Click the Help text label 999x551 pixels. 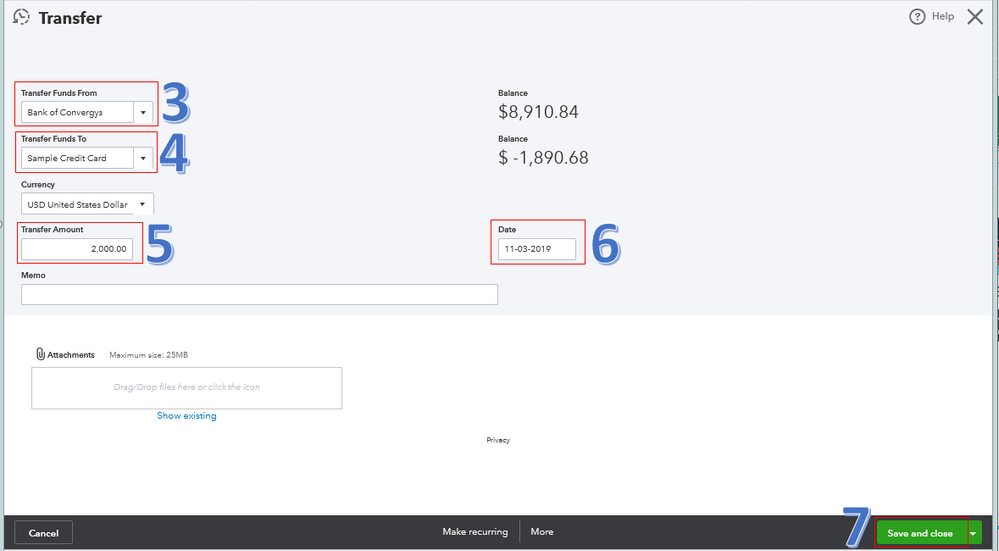coord(942,17)
